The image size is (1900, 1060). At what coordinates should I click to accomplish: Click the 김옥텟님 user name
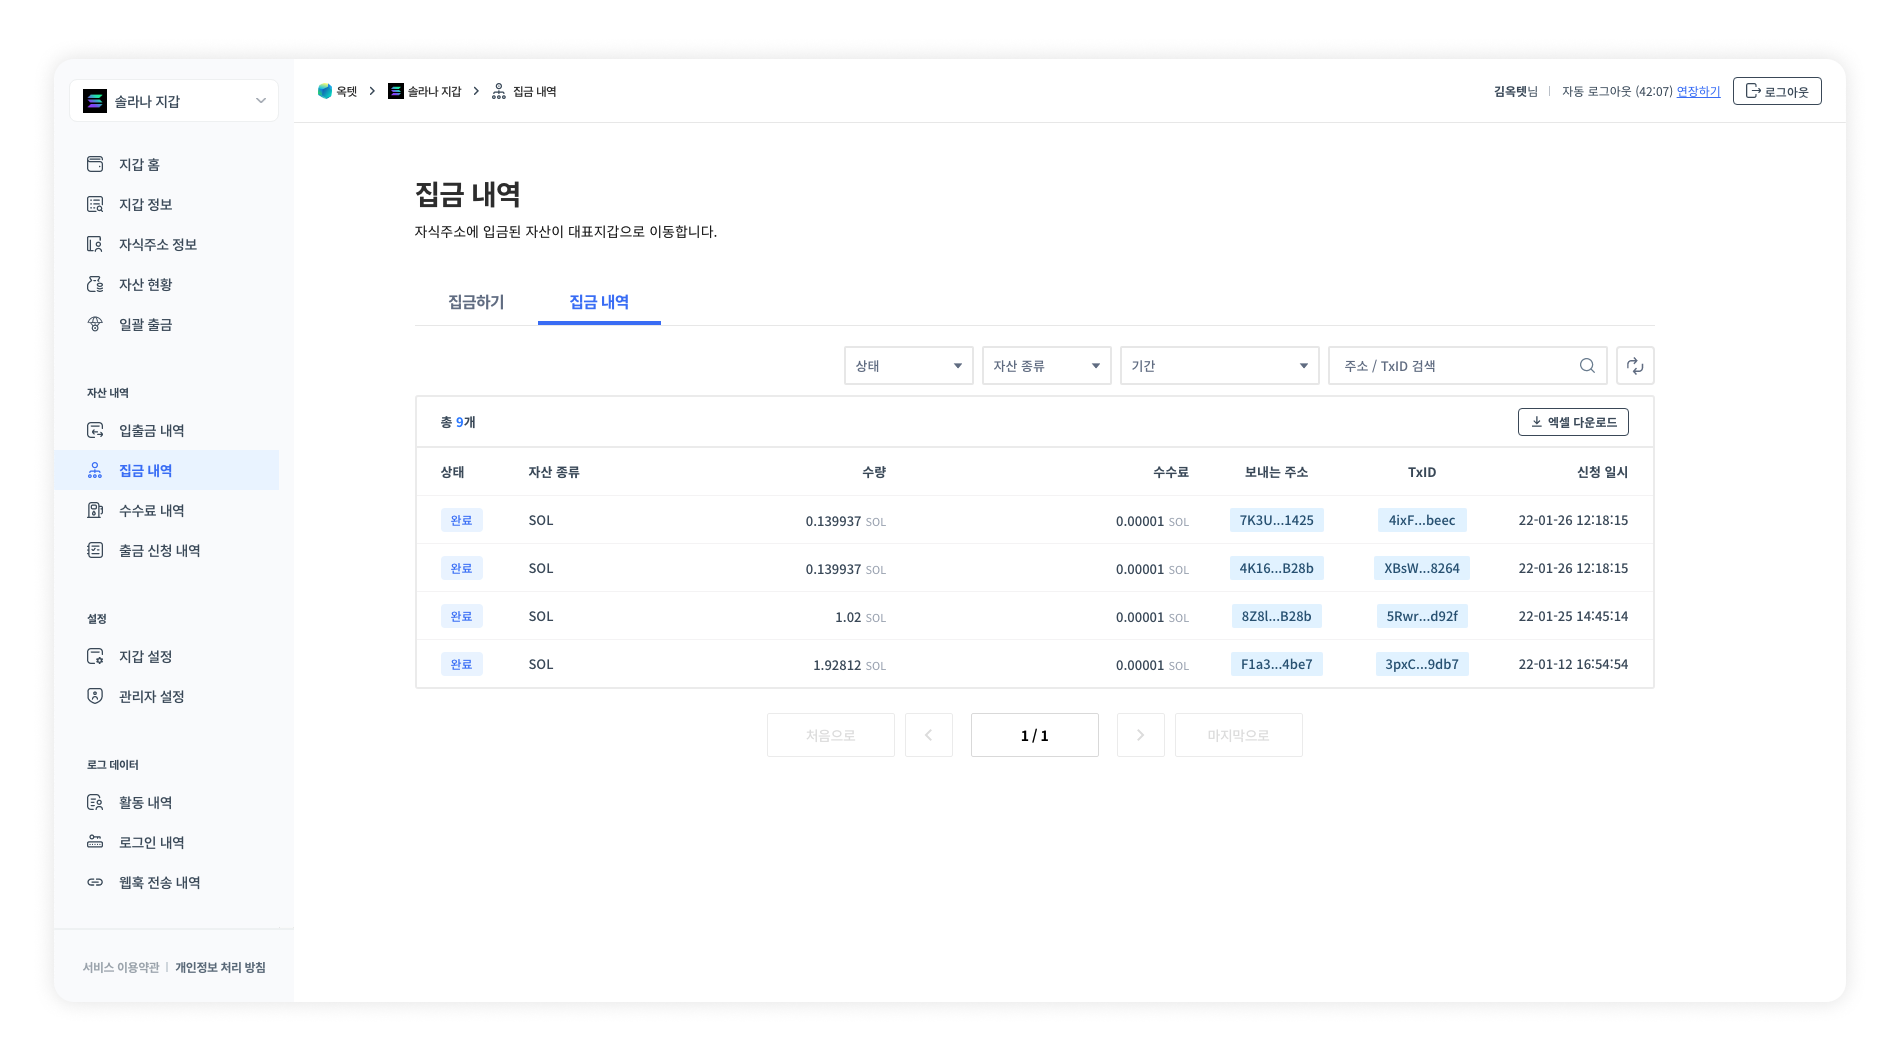click(1516, 91)
